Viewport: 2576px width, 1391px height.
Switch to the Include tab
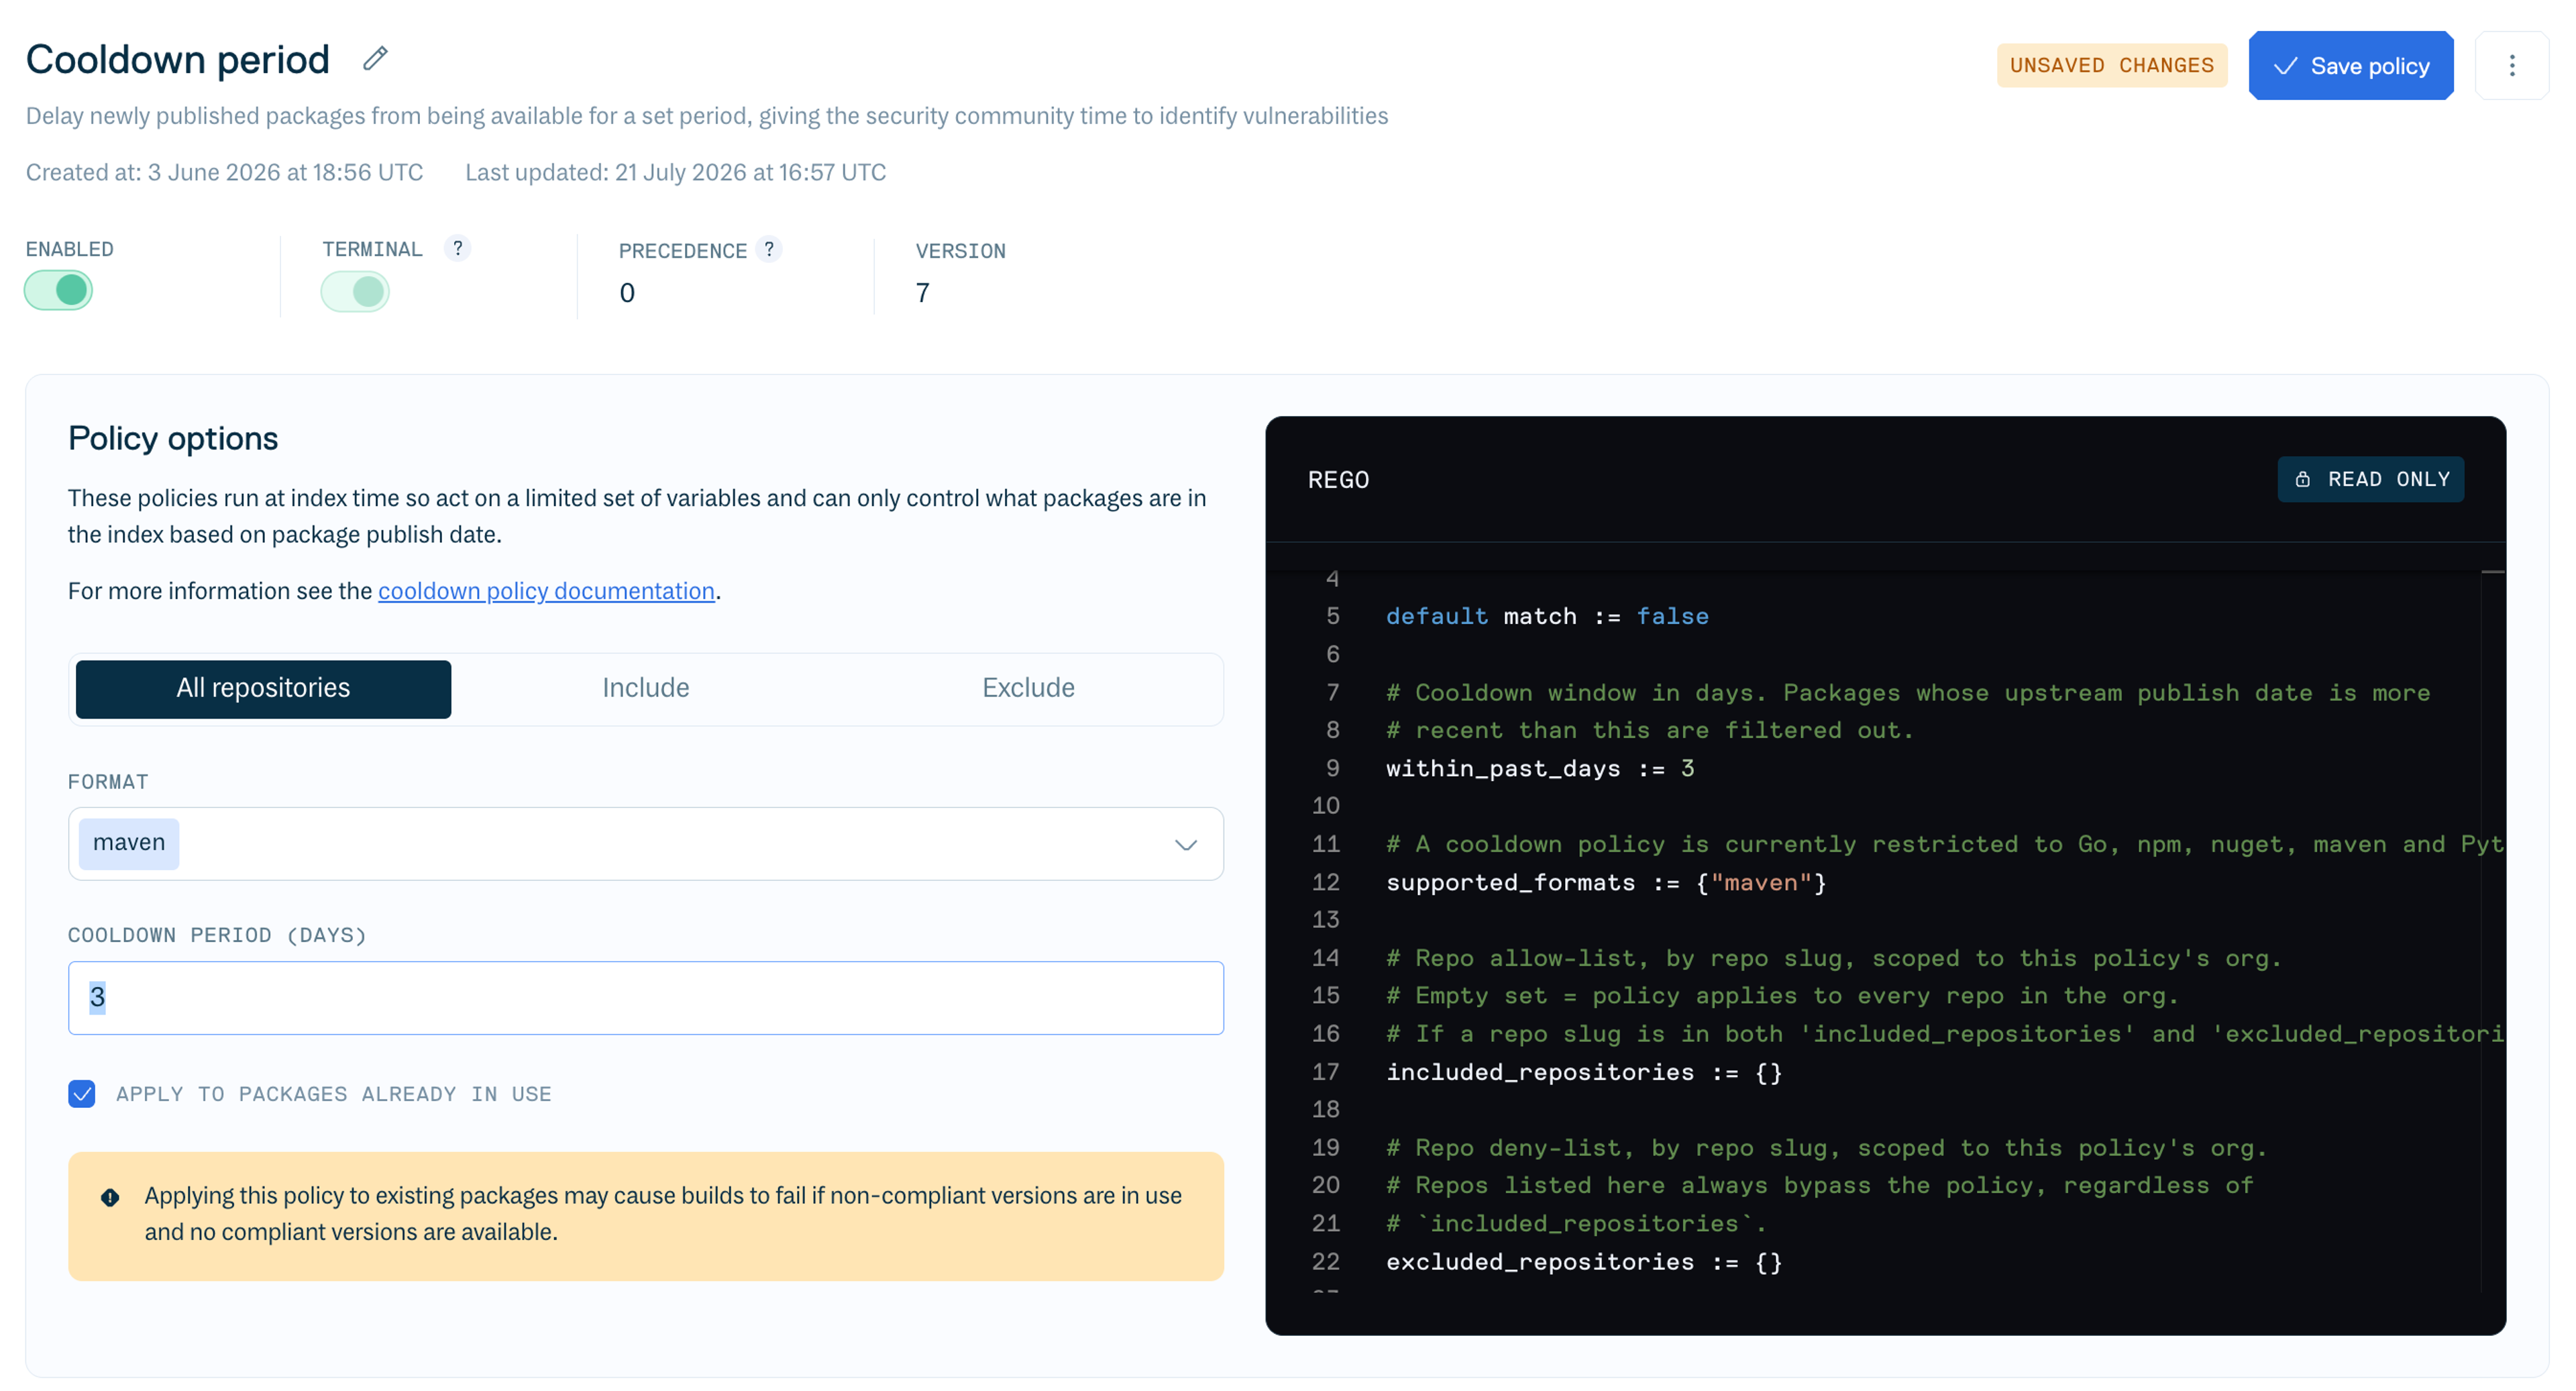click(x=646, y=689)
